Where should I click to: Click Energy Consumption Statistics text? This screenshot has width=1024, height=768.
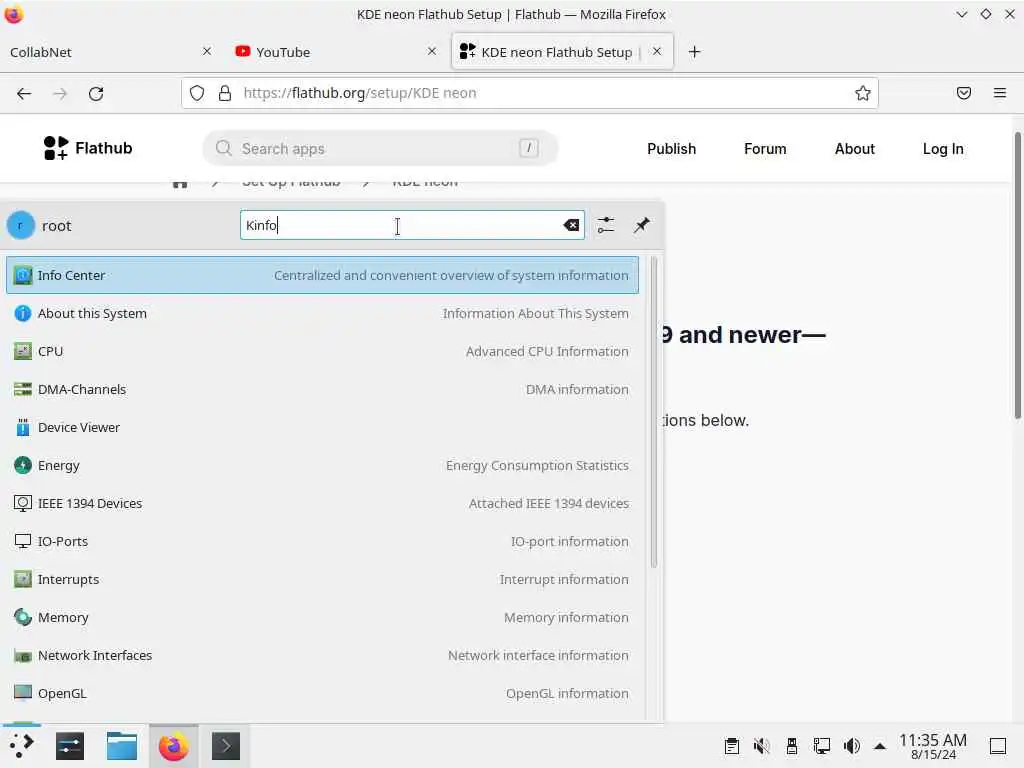(x=537, y=465)
